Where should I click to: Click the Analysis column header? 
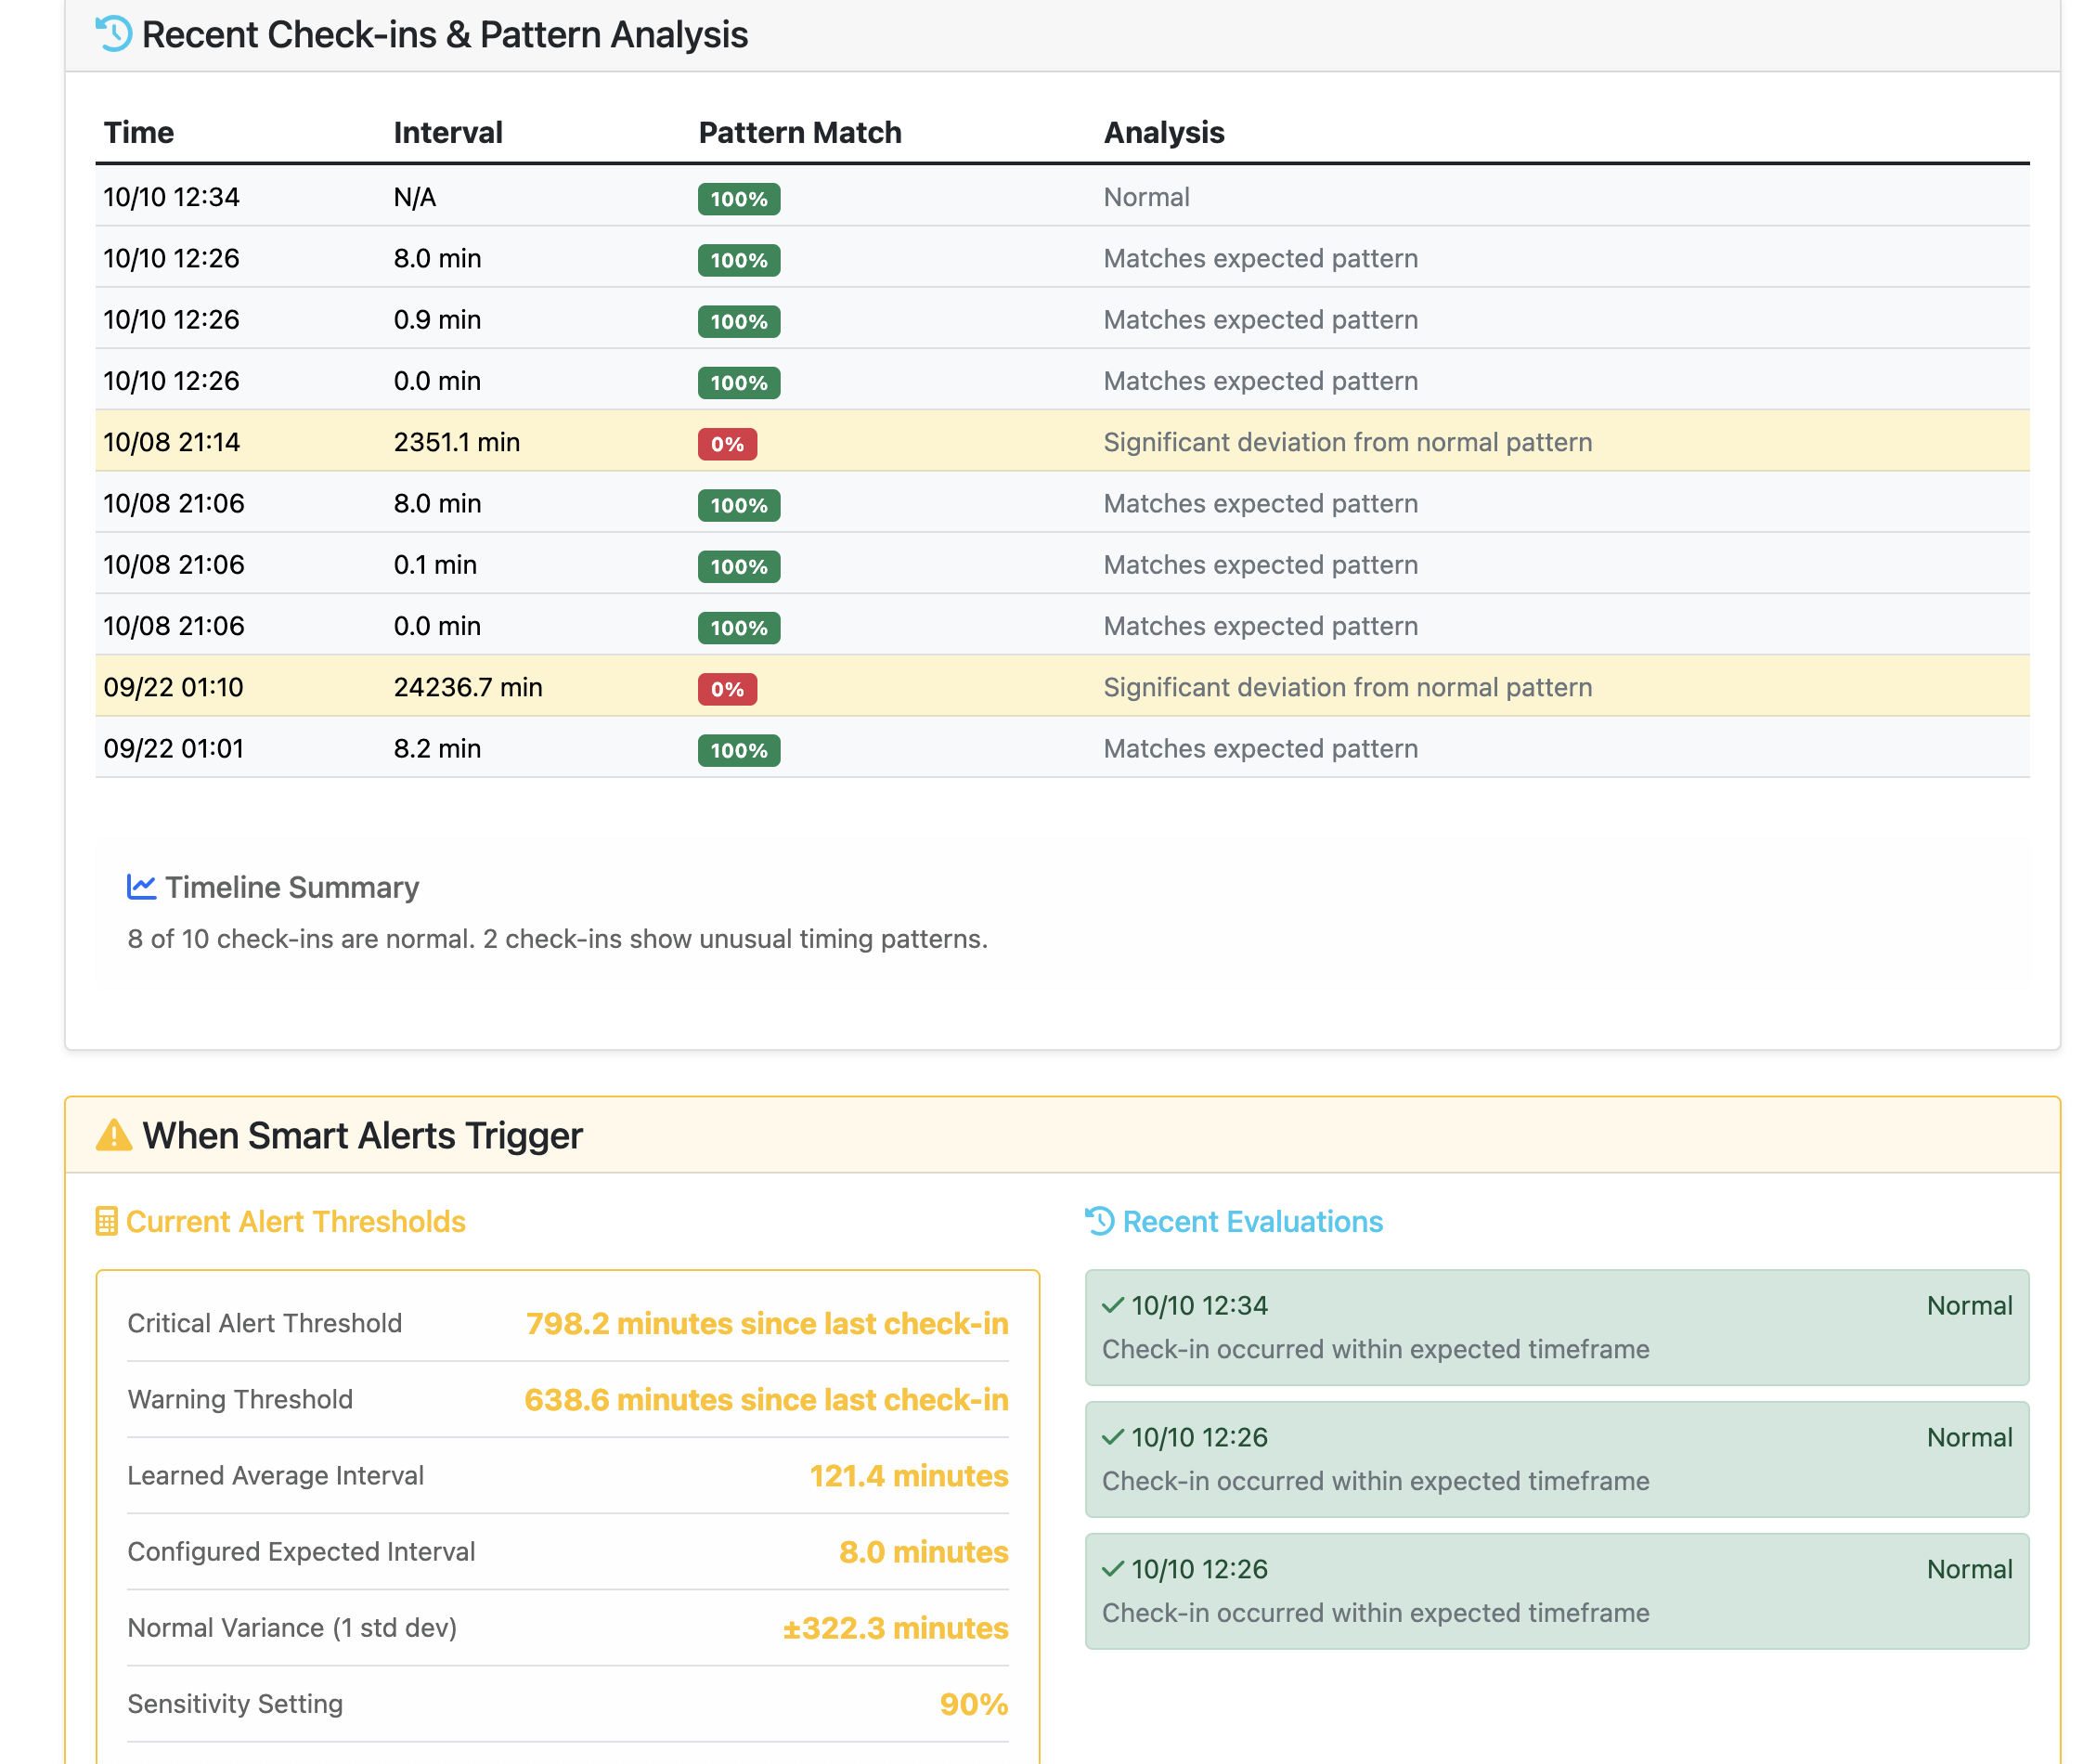pyautogui.click(x=1163, y=132)
